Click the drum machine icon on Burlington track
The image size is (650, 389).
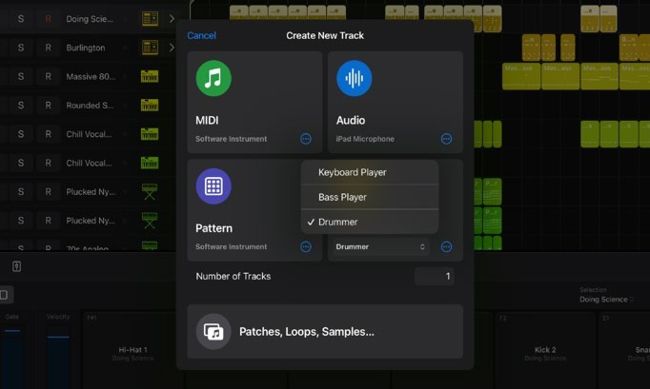[x=150, y=48]
